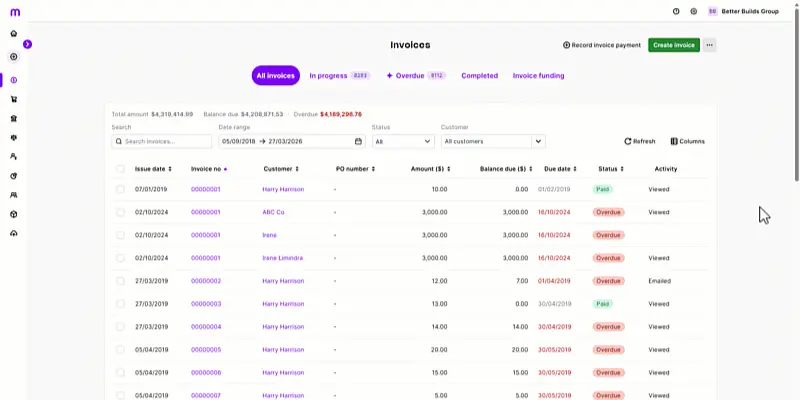Screen dimensions: 800x400
Task: Click Record invoice payment
Action: coord(602,45)
